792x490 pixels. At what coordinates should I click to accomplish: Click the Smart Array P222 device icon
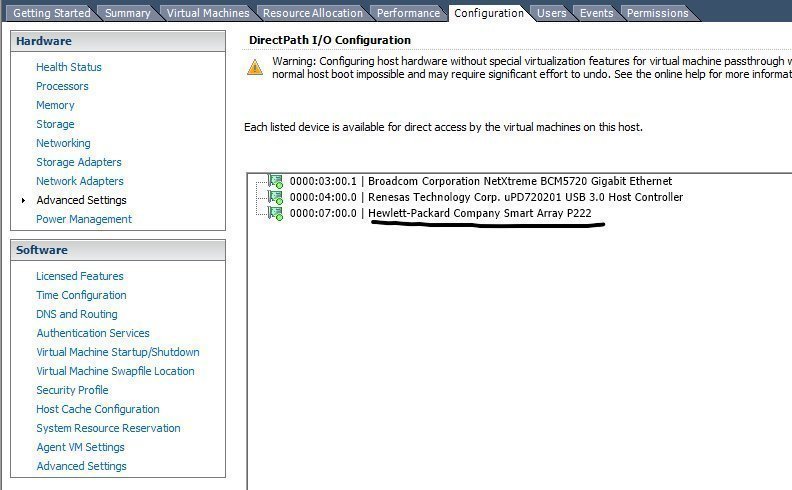[x=277, y=213]
